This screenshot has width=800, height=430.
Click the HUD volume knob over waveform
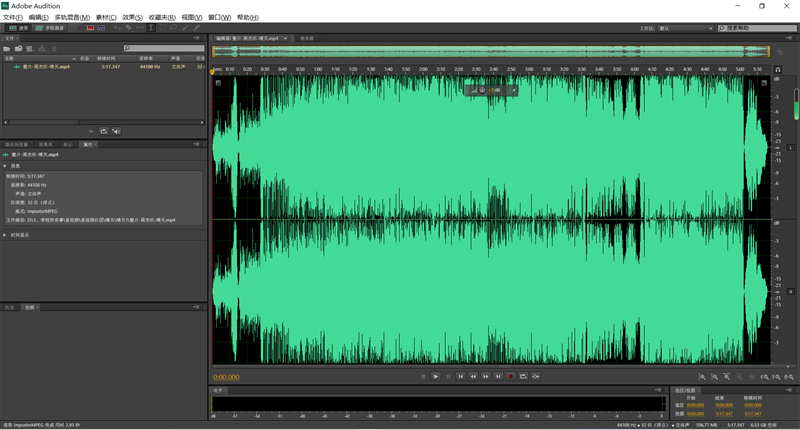click(x=481, y=90)
